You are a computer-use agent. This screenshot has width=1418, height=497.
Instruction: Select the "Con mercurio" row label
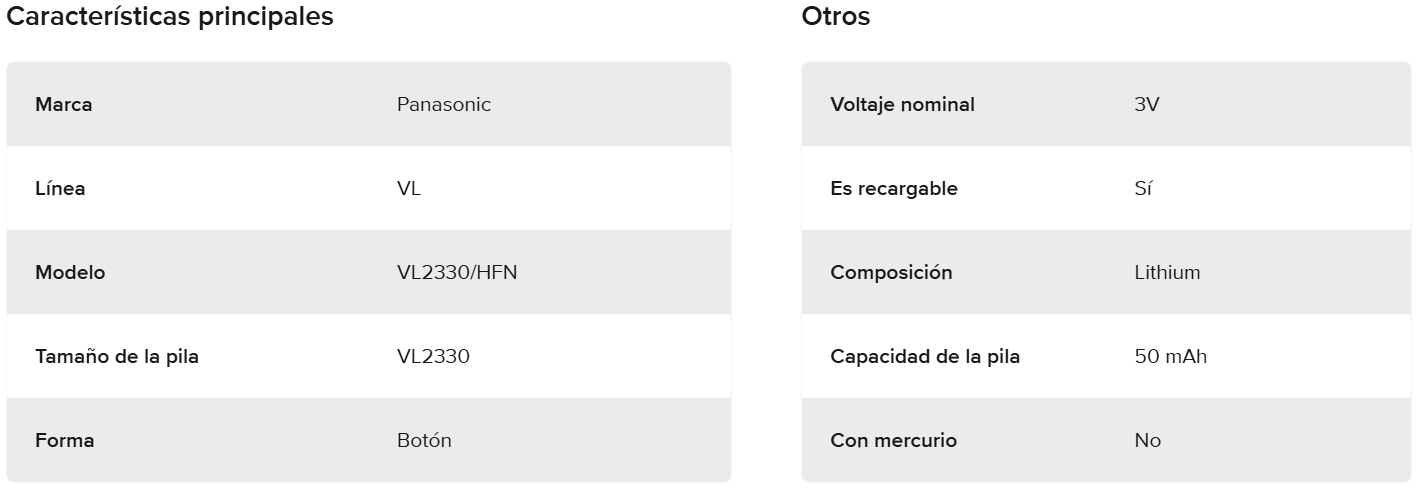pos(893,440)
